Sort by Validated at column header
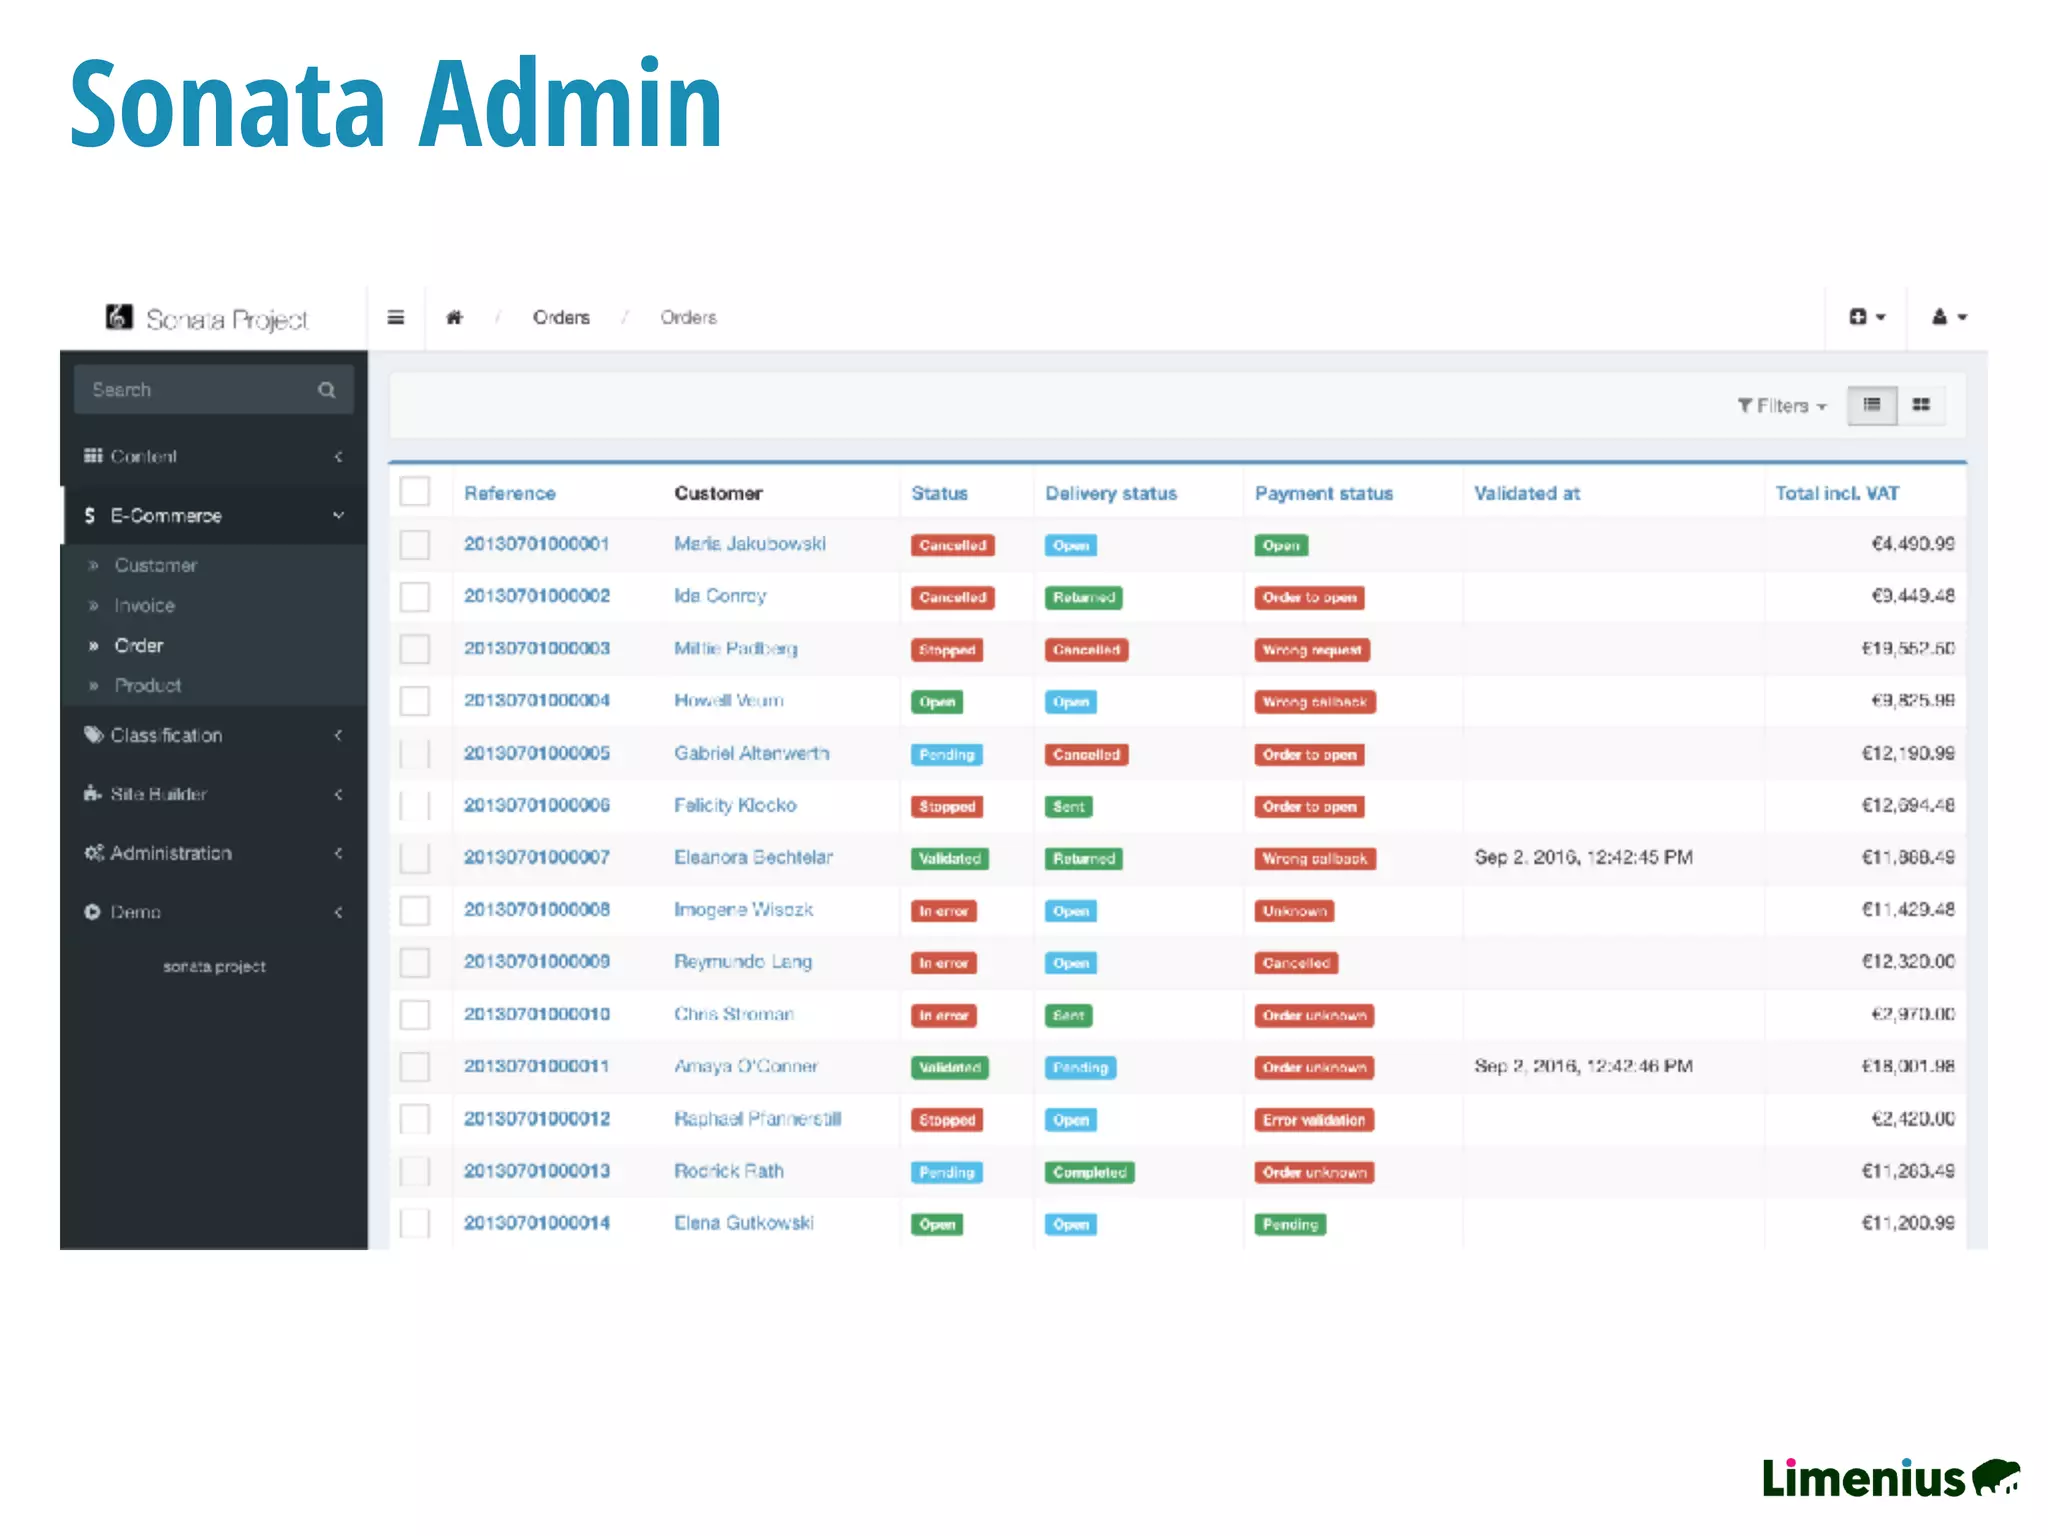Viewport: 2048px width, 1536px height. 1527,493
